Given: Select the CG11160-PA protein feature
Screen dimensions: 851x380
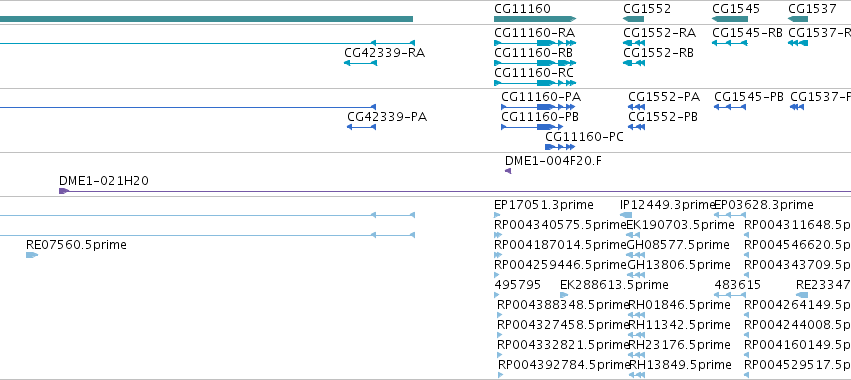Looking at the screenshot, I should coord(538,107).
